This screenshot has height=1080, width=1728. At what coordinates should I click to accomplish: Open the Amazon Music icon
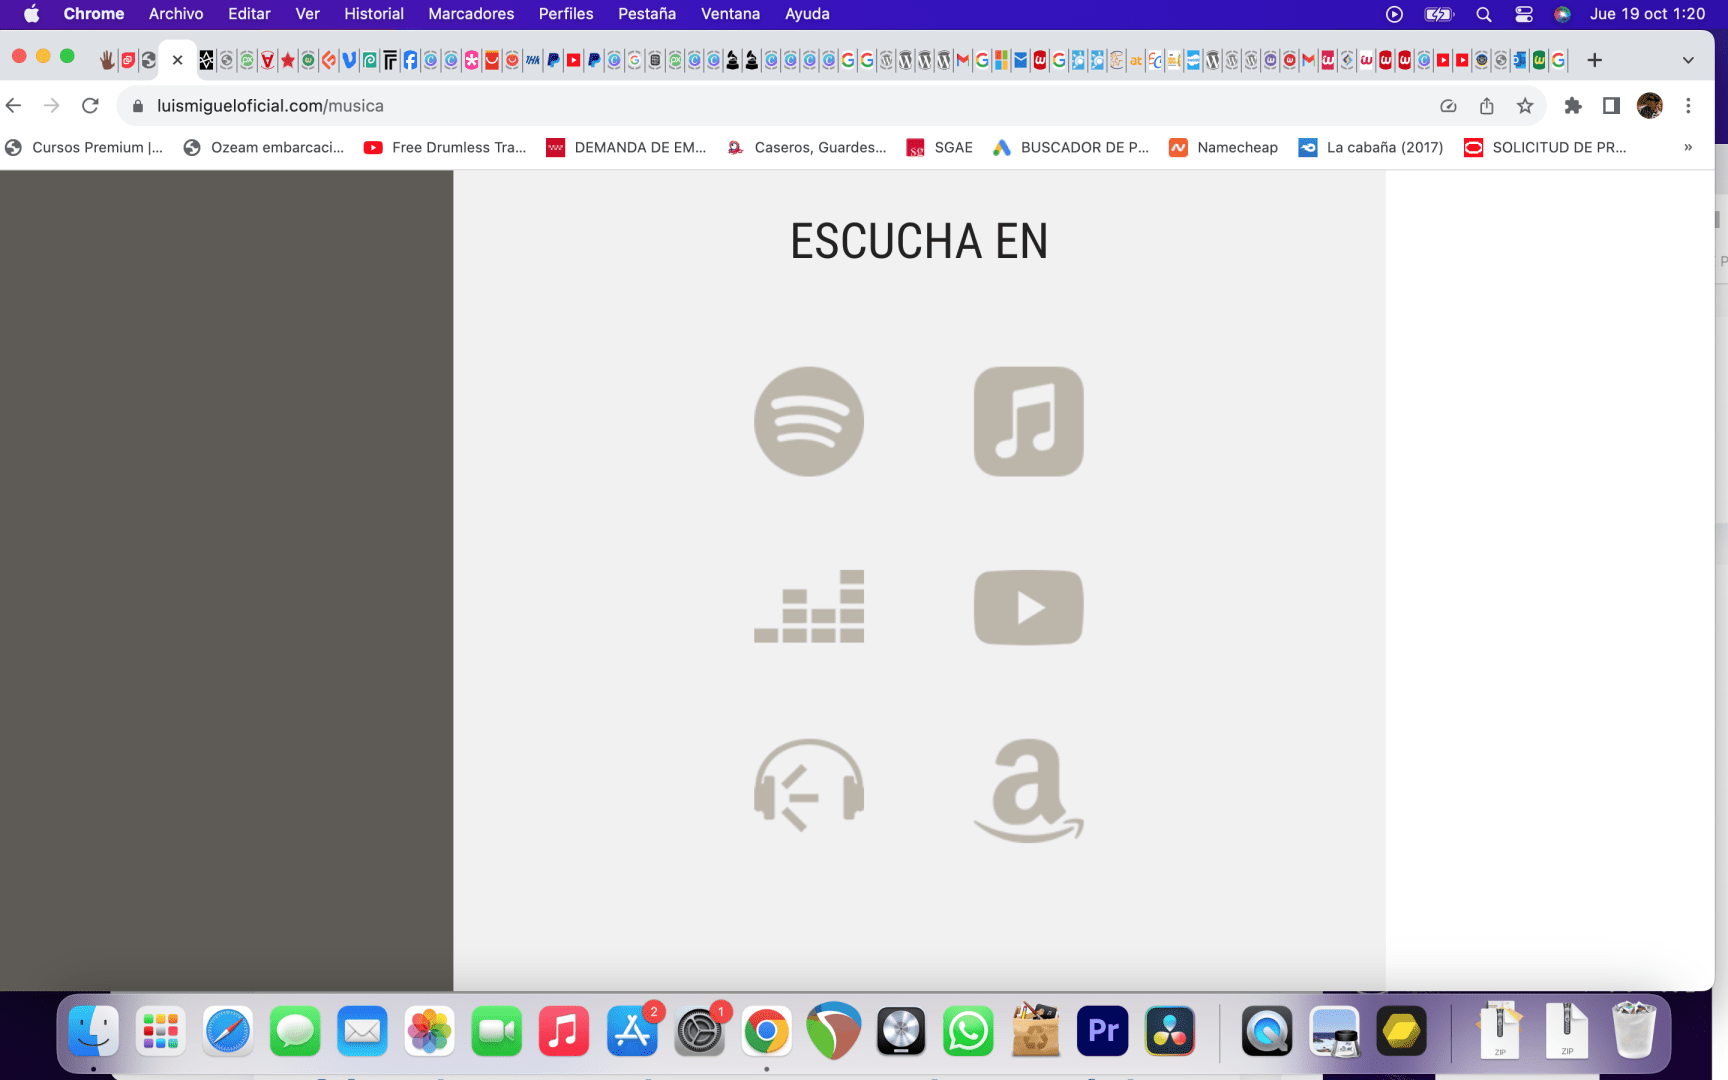click(x=1028, y=790)
